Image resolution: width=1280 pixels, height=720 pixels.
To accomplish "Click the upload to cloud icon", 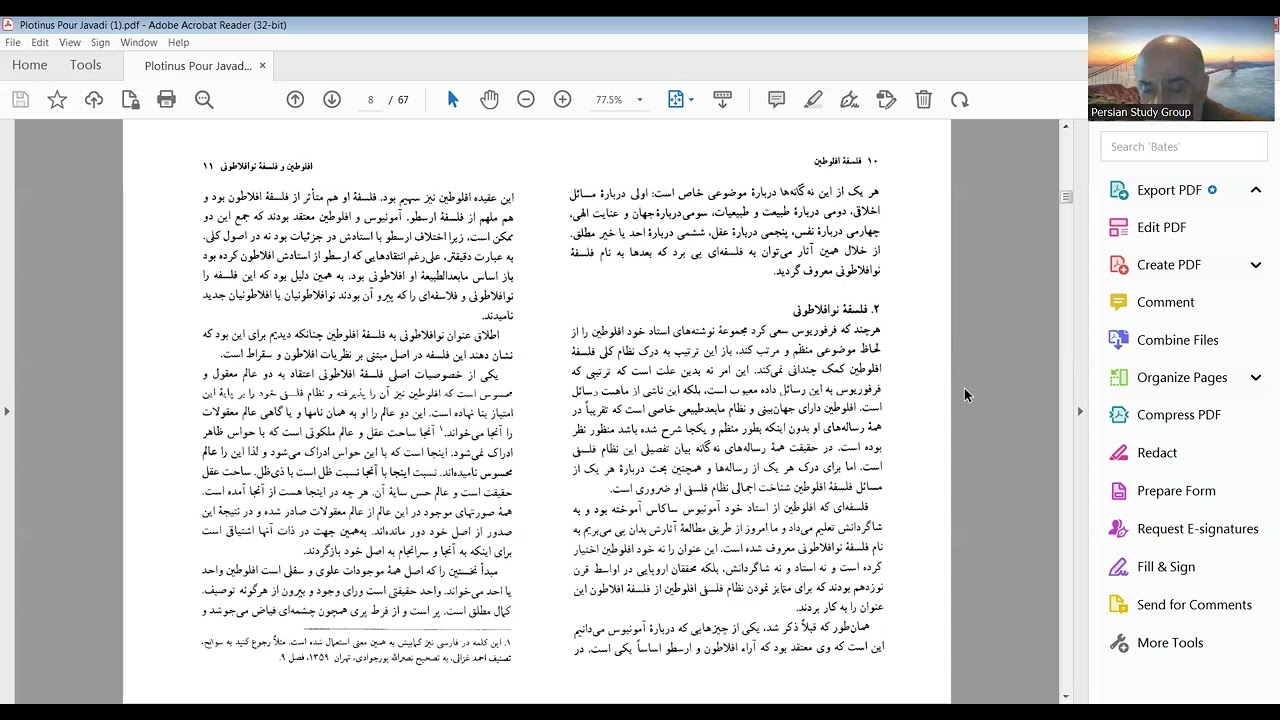I will [x=94, y=100].
